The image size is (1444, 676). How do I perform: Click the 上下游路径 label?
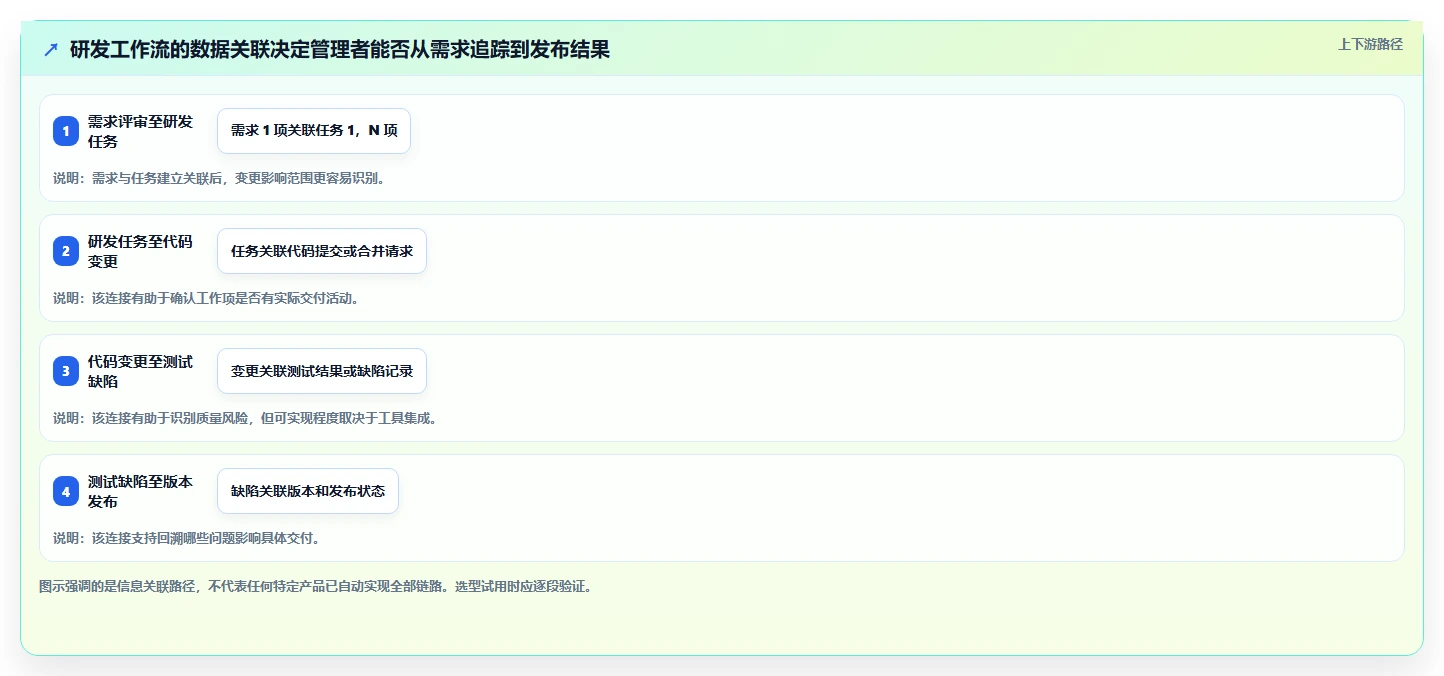1370,44
